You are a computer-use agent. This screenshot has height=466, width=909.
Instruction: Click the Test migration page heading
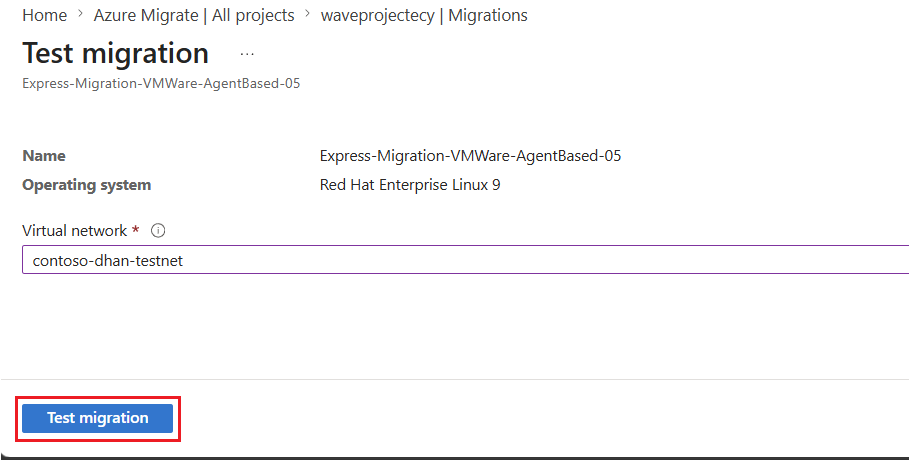115,53
